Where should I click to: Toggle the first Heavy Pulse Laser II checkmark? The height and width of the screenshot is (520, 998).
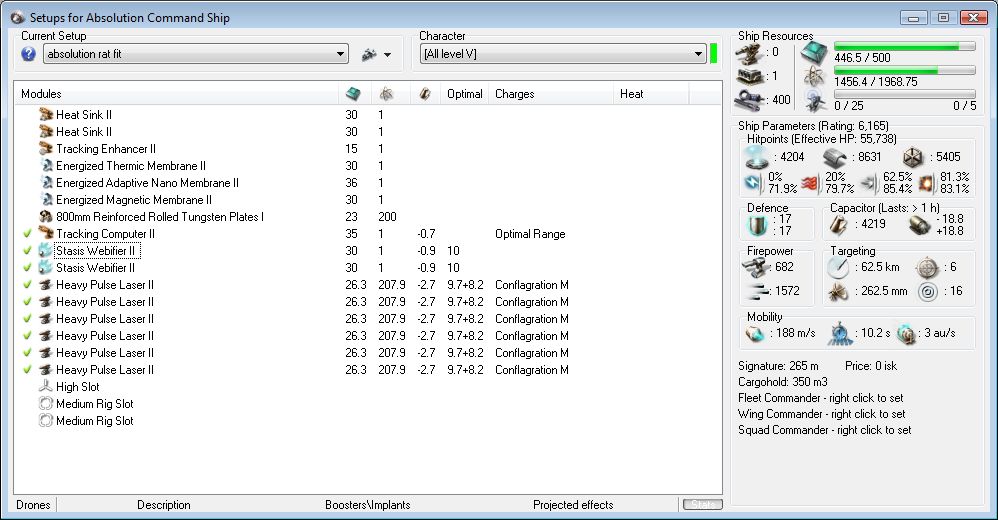(x=27, y=285)
